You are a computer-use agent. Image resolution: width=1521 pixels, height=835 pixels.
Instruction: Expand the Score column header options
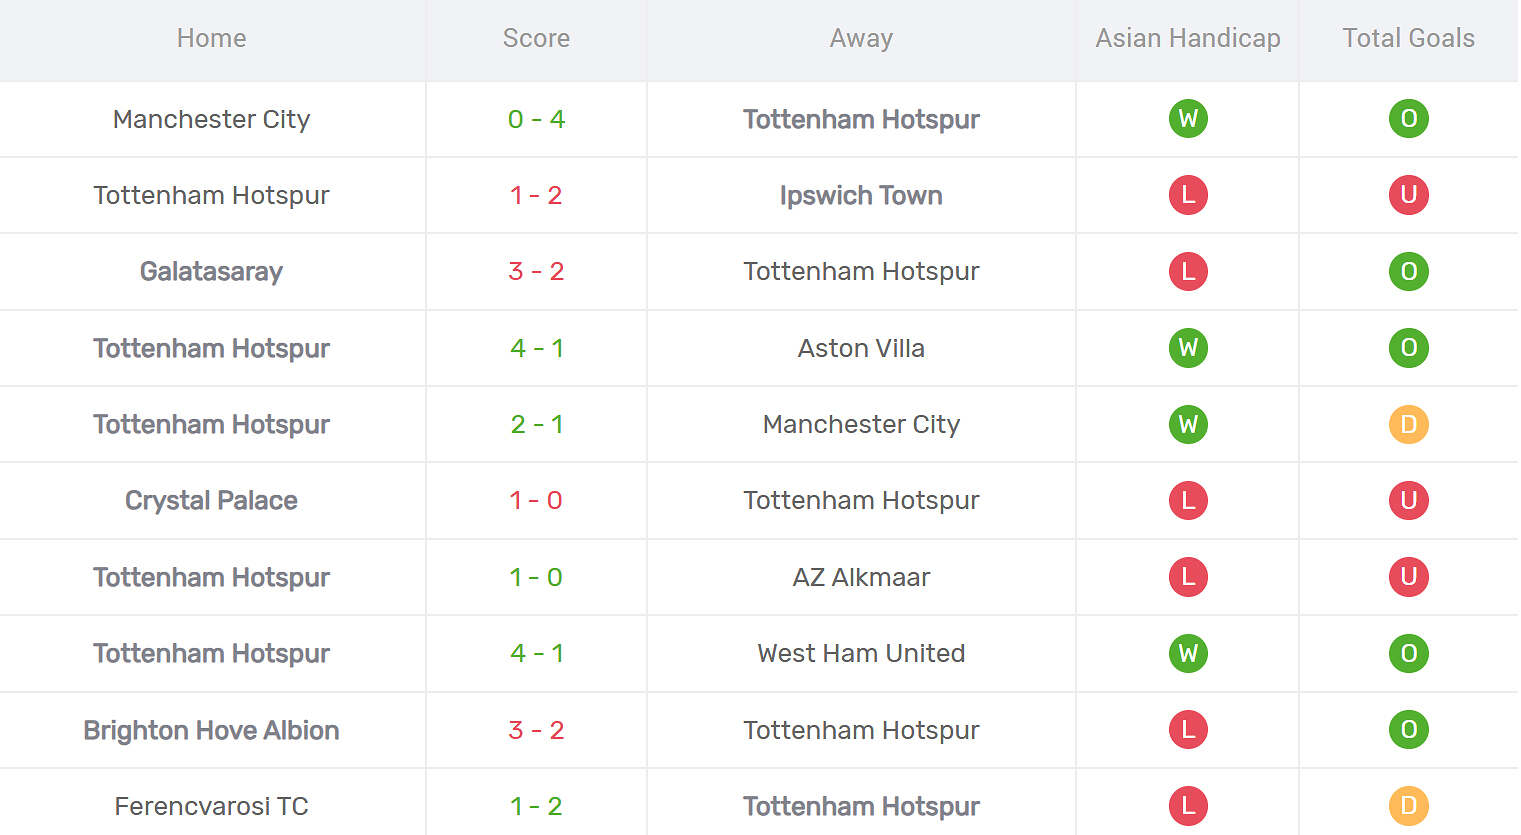536,38
